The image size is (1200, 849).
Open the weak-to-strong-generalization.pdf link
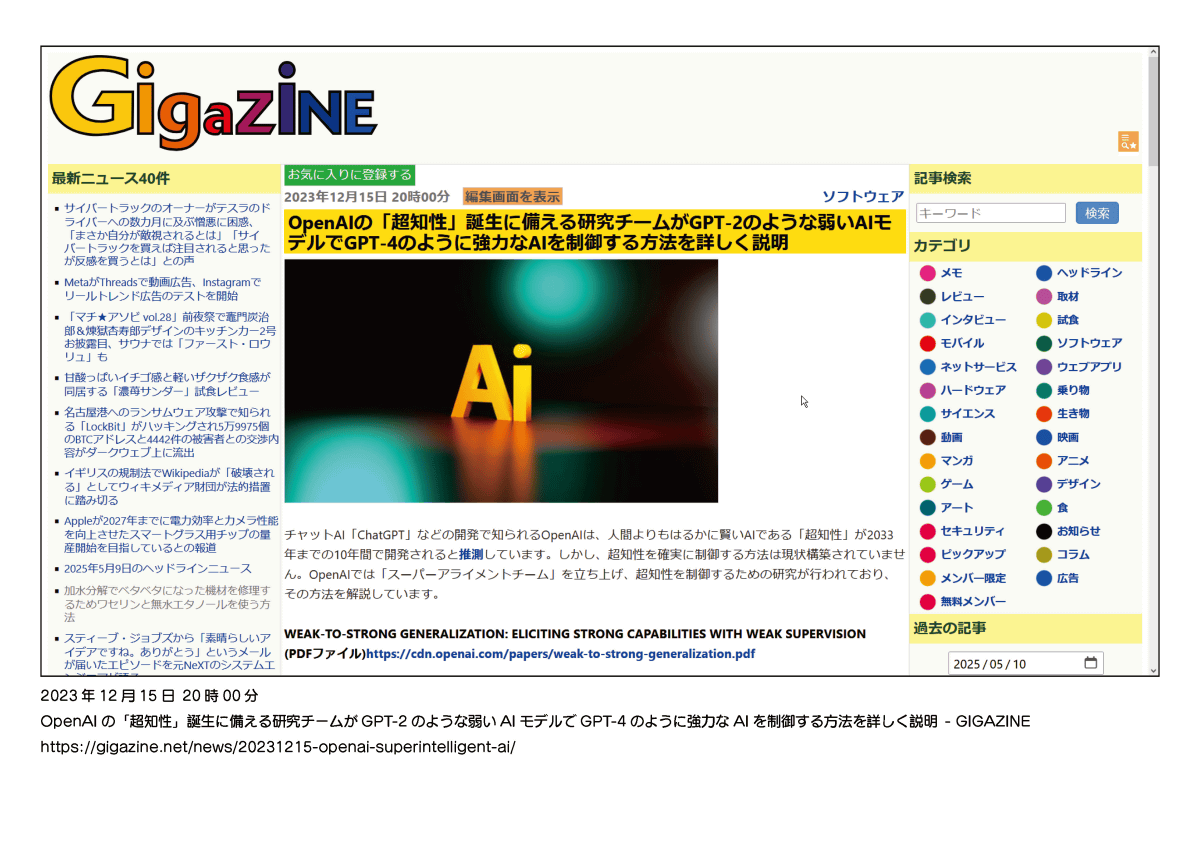pyautogui.click(x=560, y=654)
